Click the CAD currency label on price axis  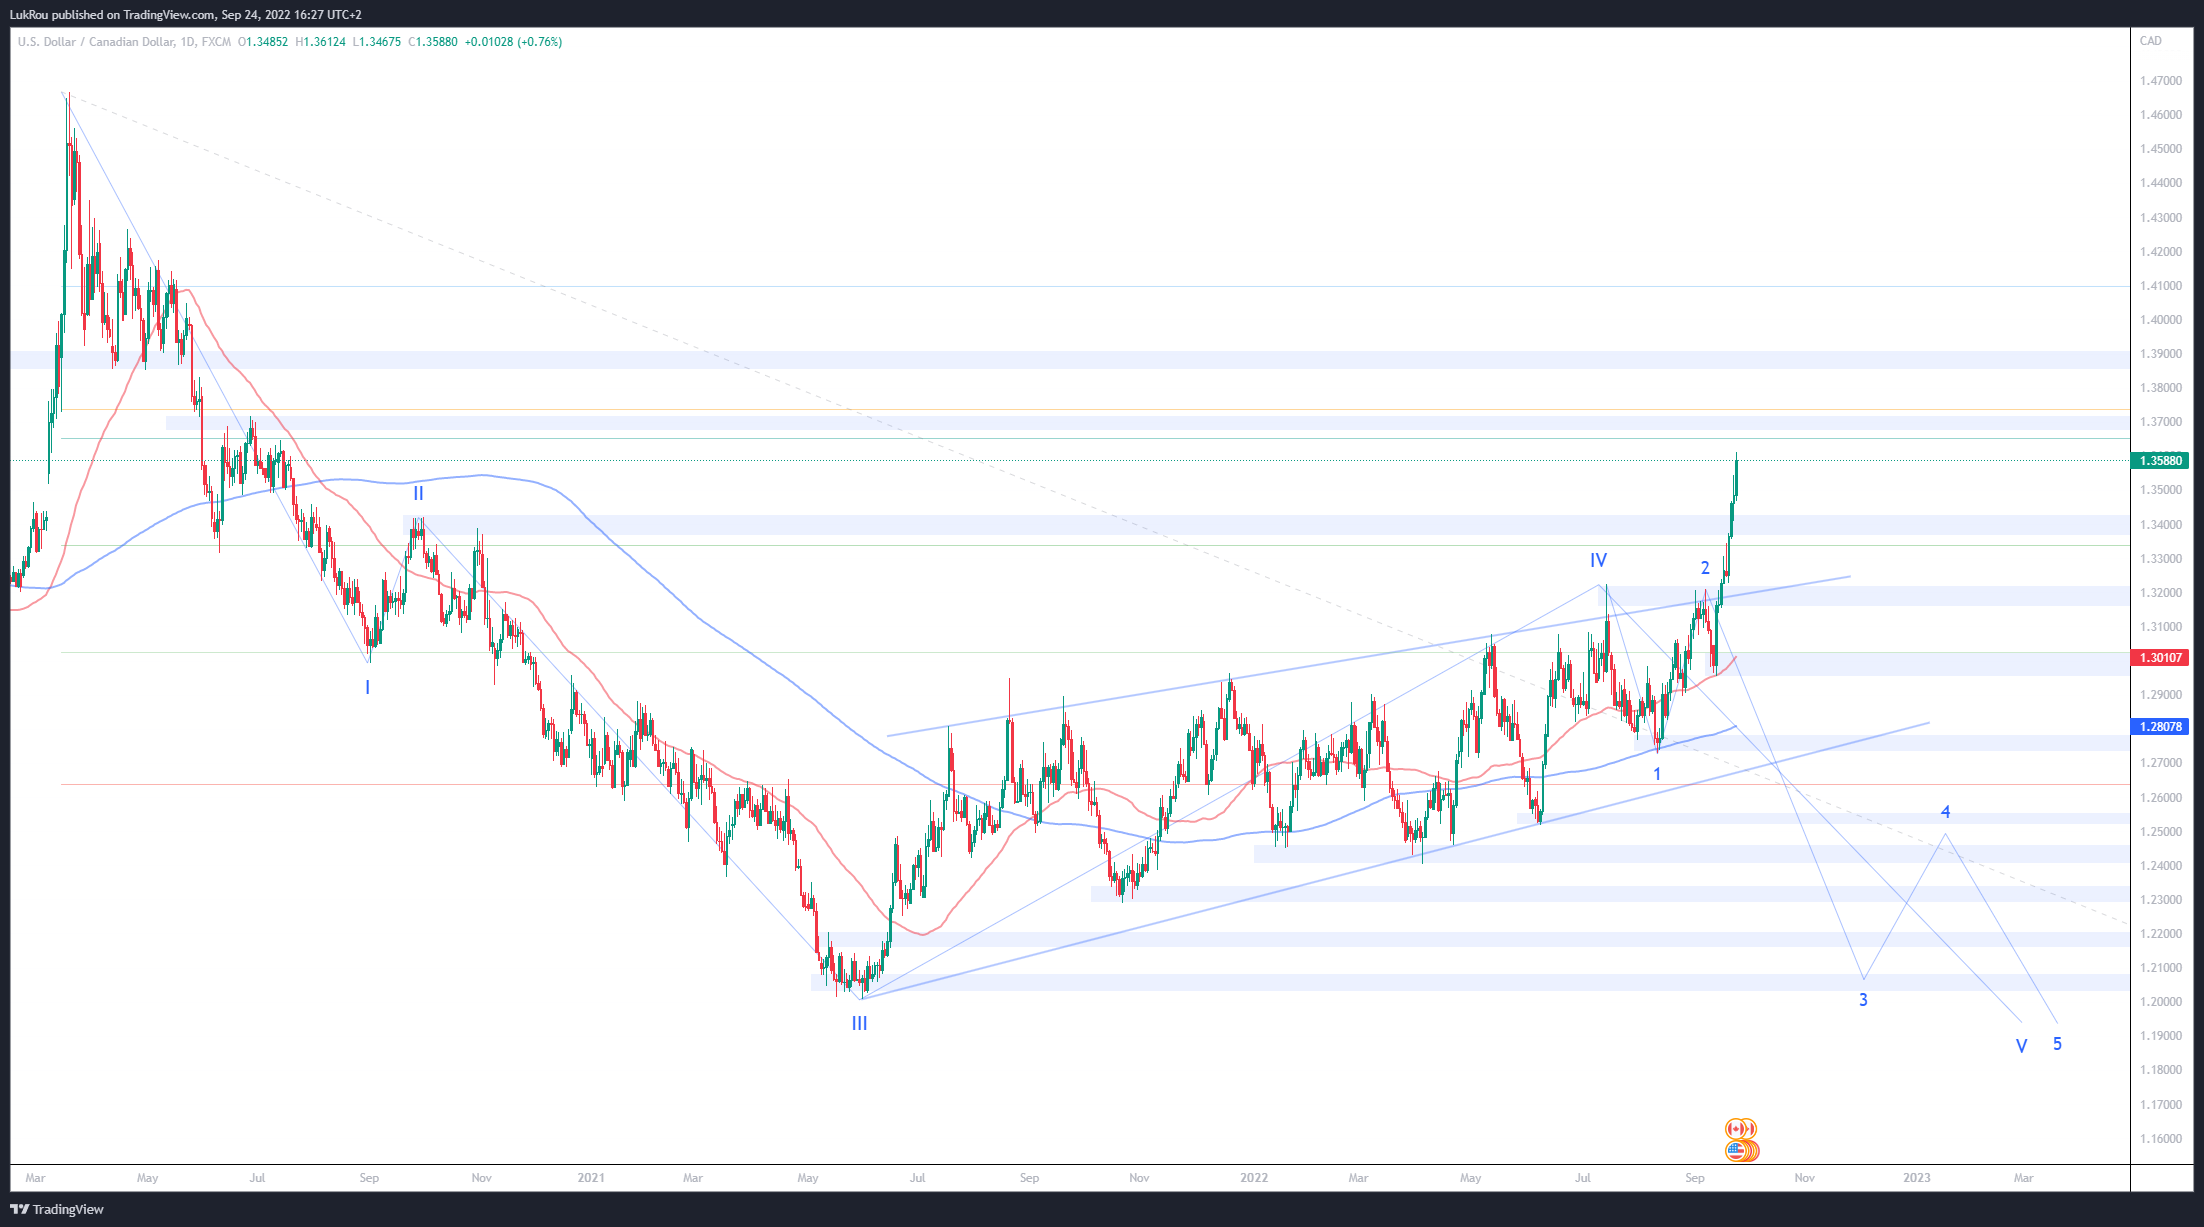point(2150,41)
